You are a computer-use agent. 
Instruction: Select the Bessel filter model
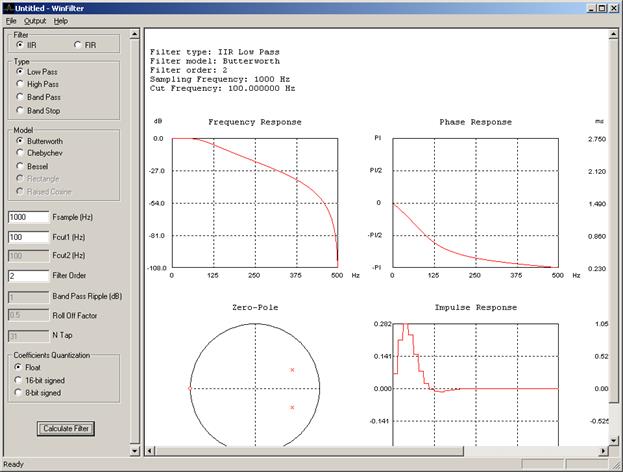tap(19, 166)
